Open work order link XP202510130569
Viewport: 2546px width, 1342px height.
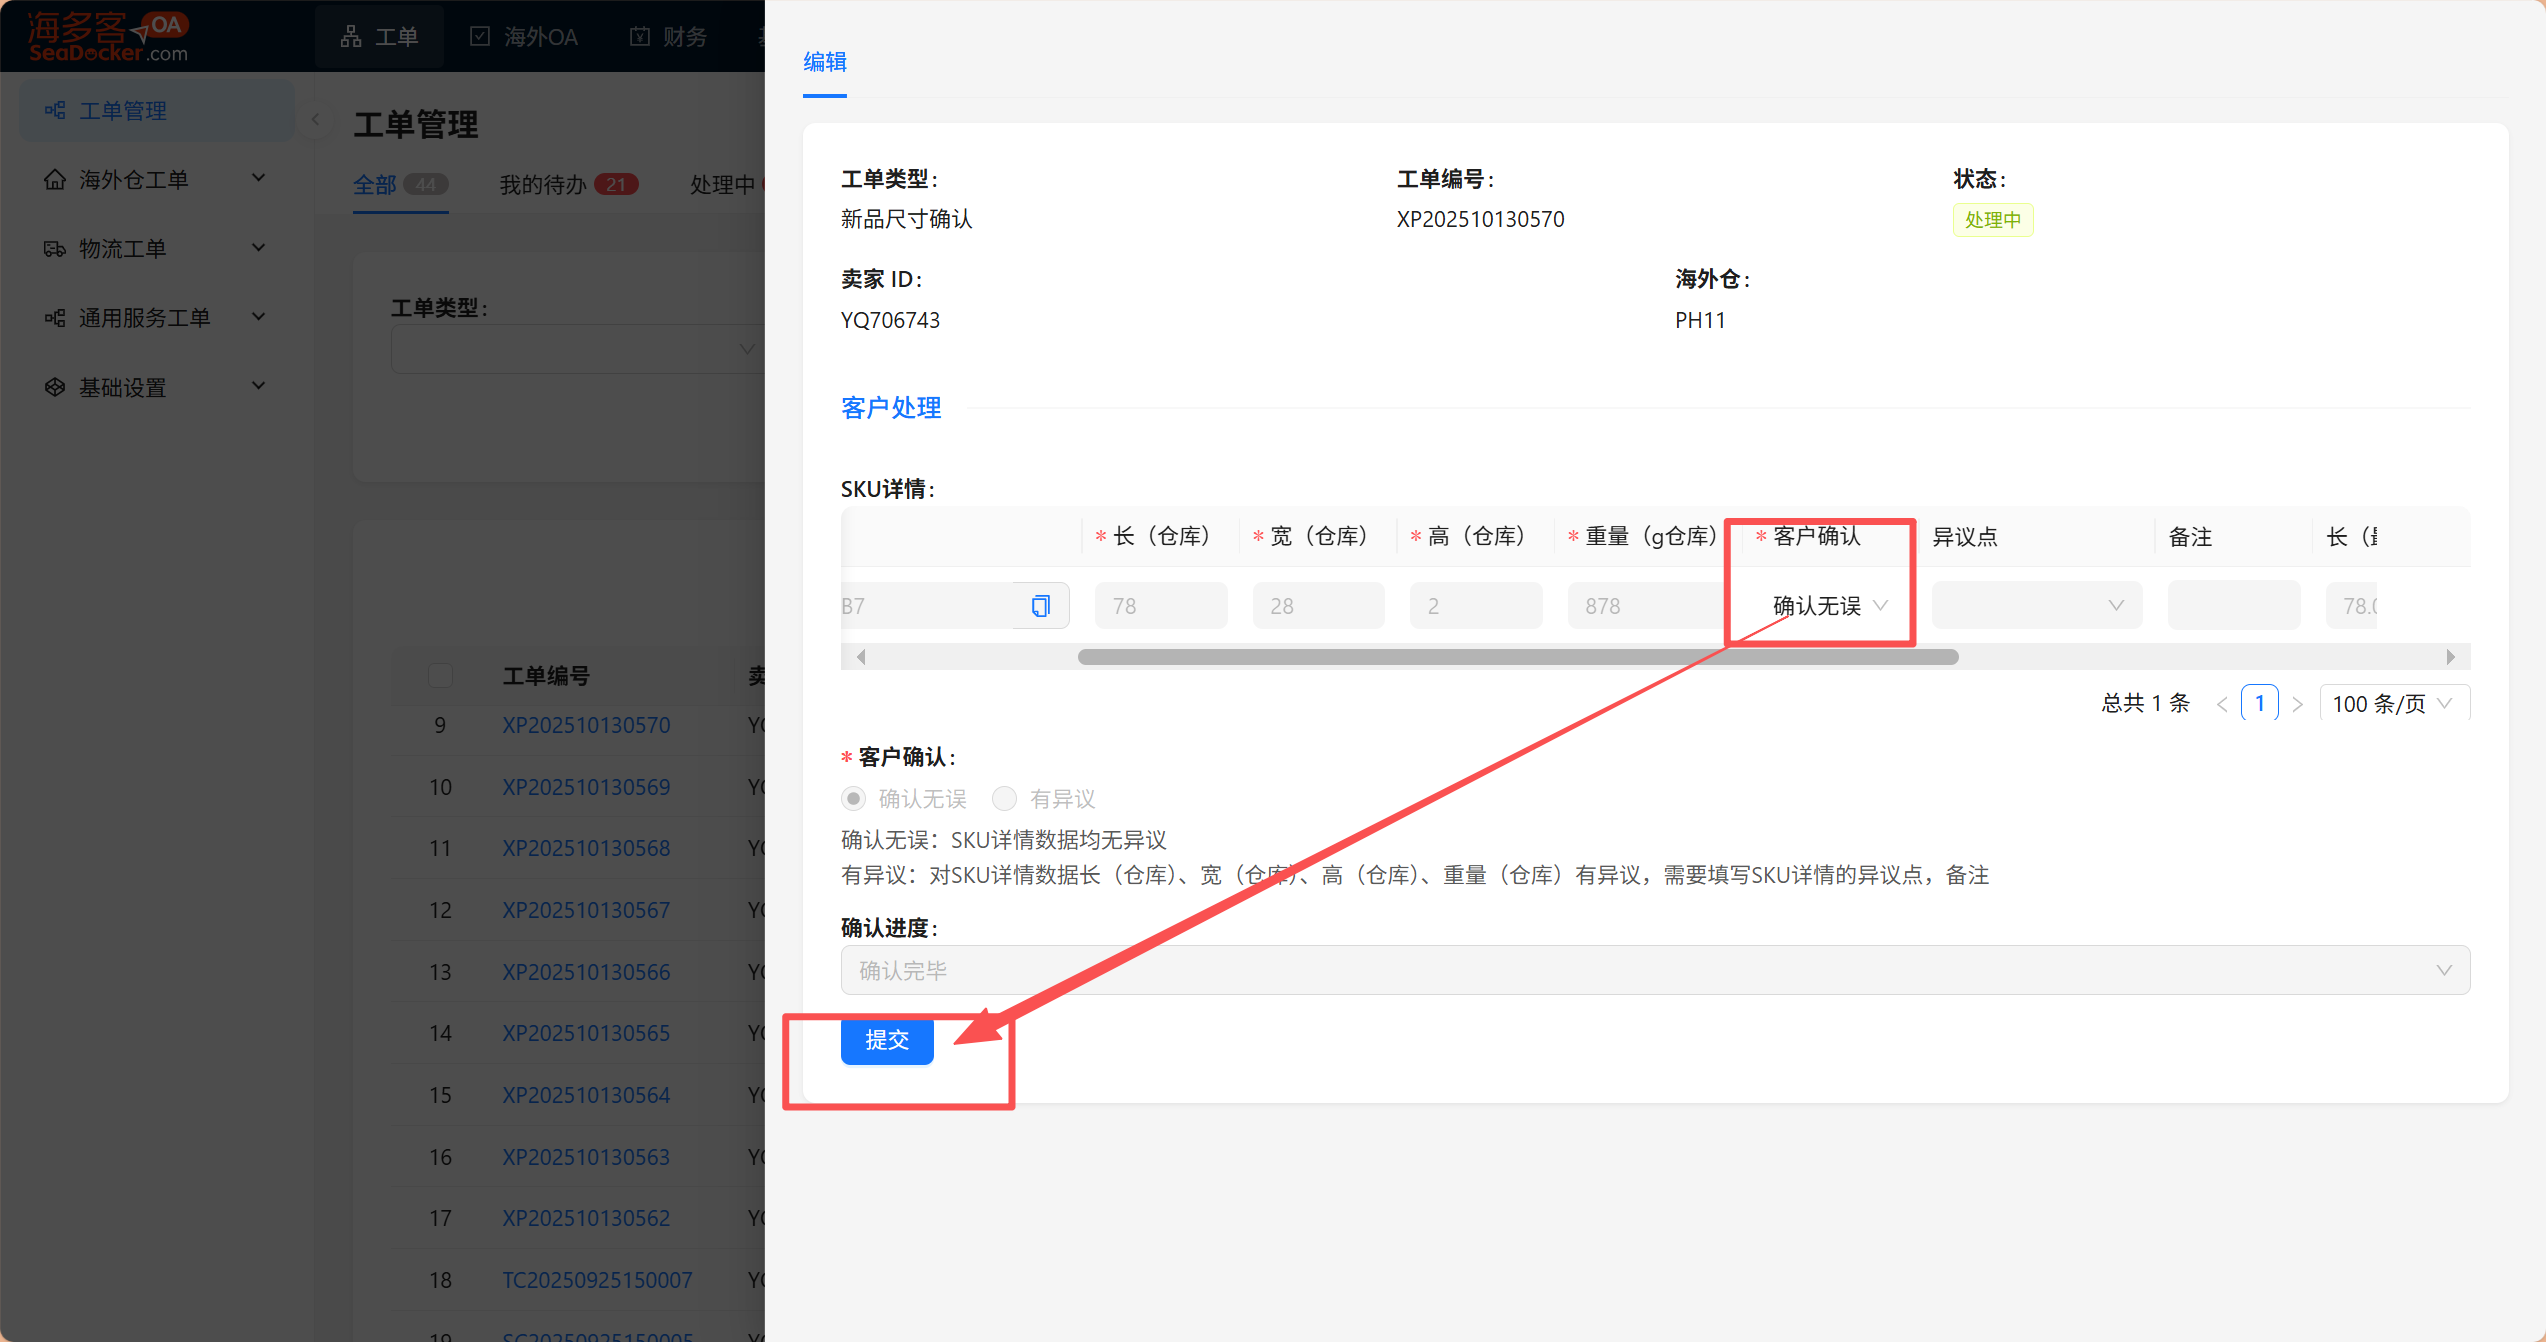pyautogui.click(x=586, y=787)
